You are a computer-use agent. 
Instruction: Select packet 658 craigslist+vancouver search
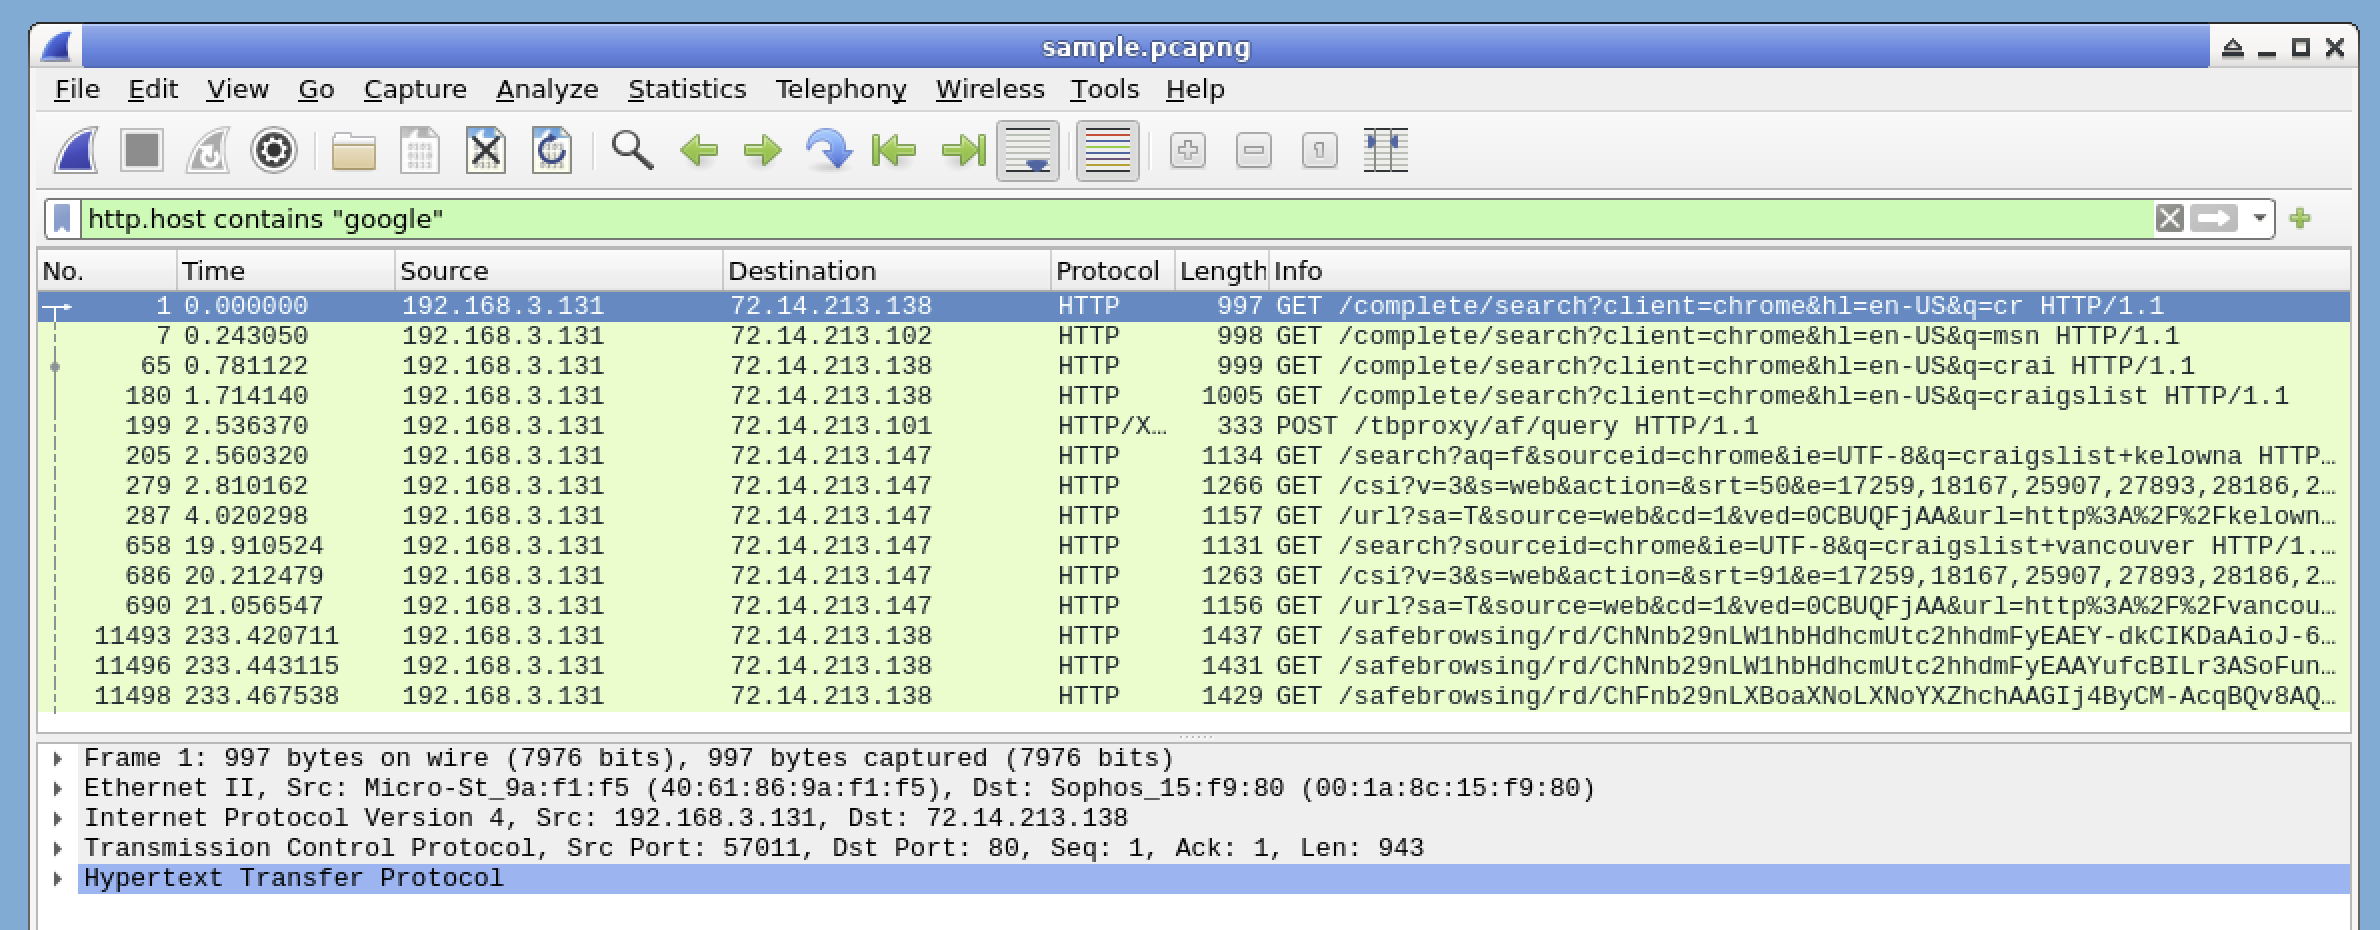point(1194,546)
